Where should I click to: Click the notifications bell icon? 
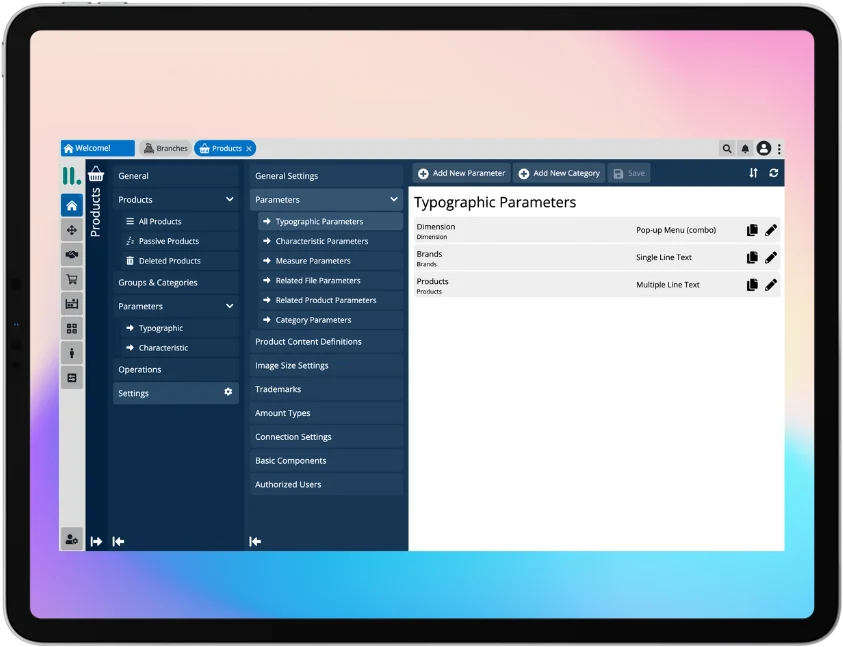pos(745,148)
